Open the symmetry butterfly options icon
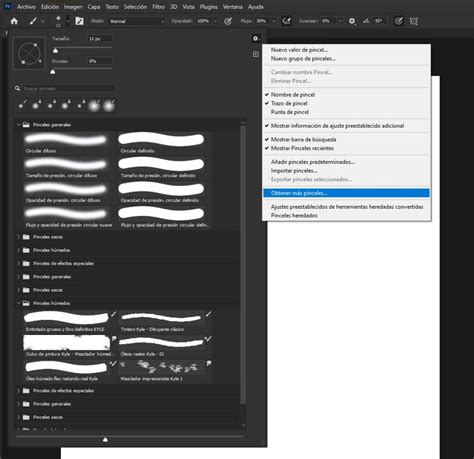This screenshot has height=459, width=474. 414,21
